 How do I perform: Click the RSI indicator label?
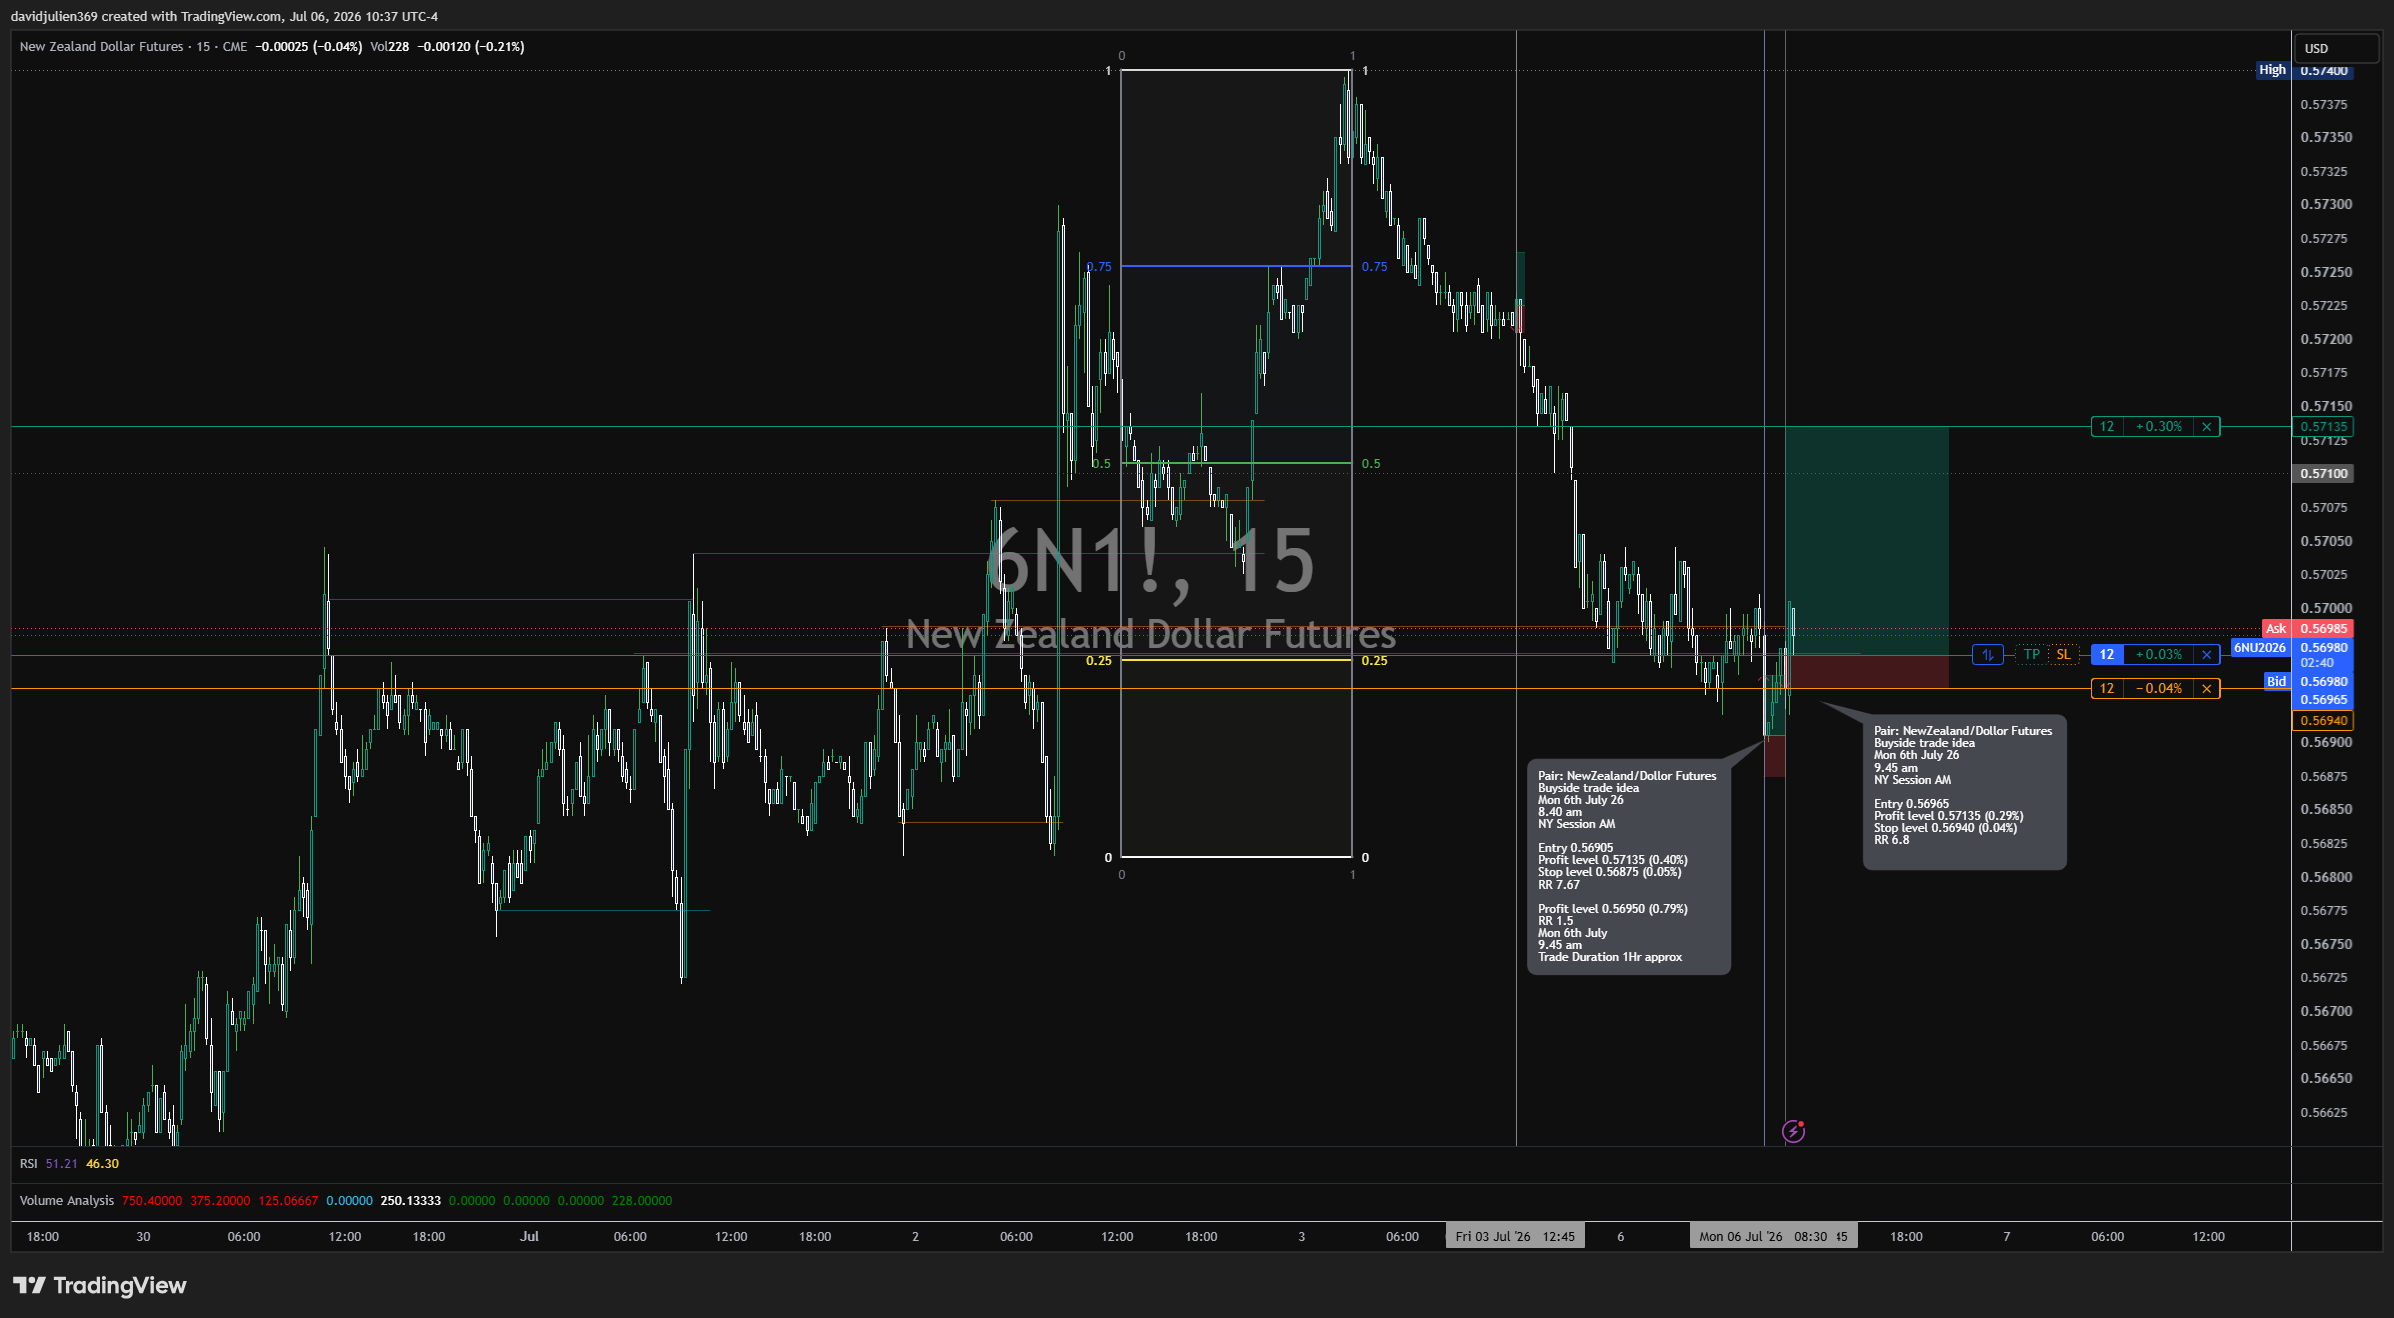click(x=28, y=1164)
